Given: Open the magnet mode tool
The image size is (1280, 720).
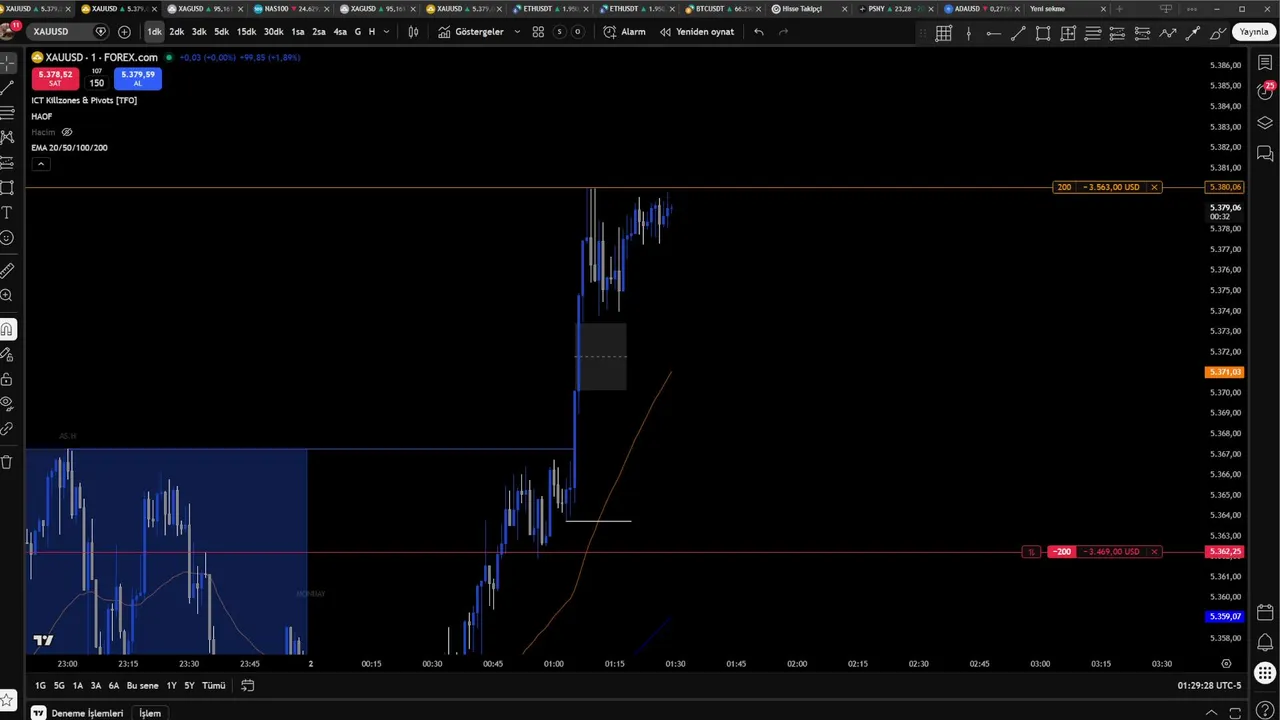Looking at the screenshot, I should point(6,329).
